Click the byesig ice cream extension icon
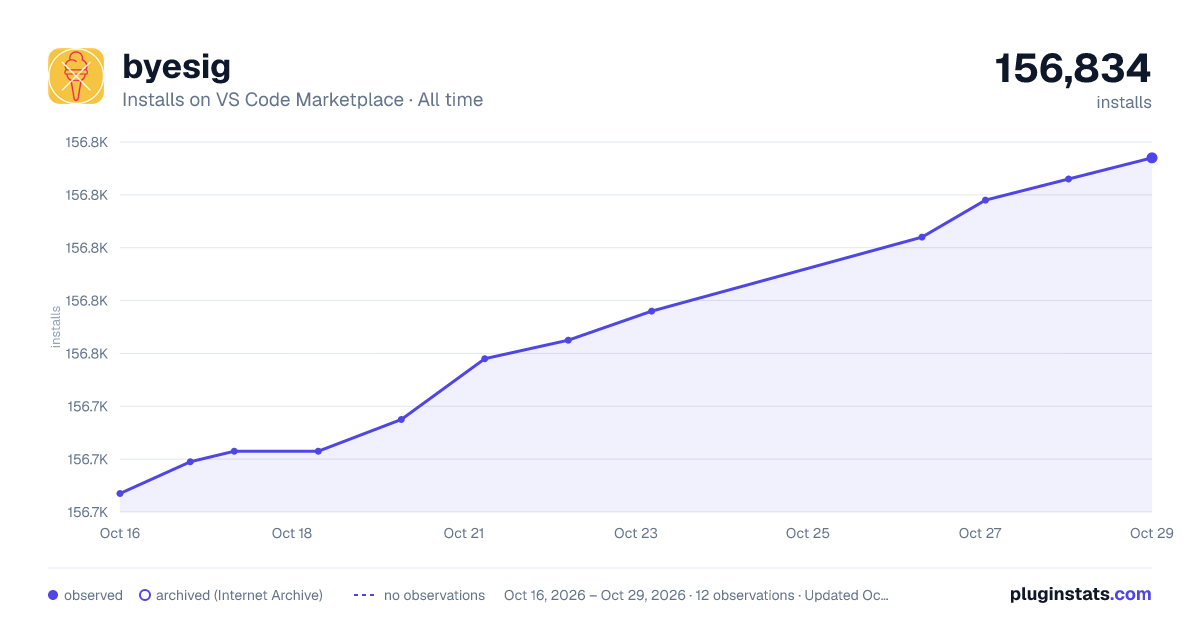The image size is (1200, 630). click(x=76, y=76)
